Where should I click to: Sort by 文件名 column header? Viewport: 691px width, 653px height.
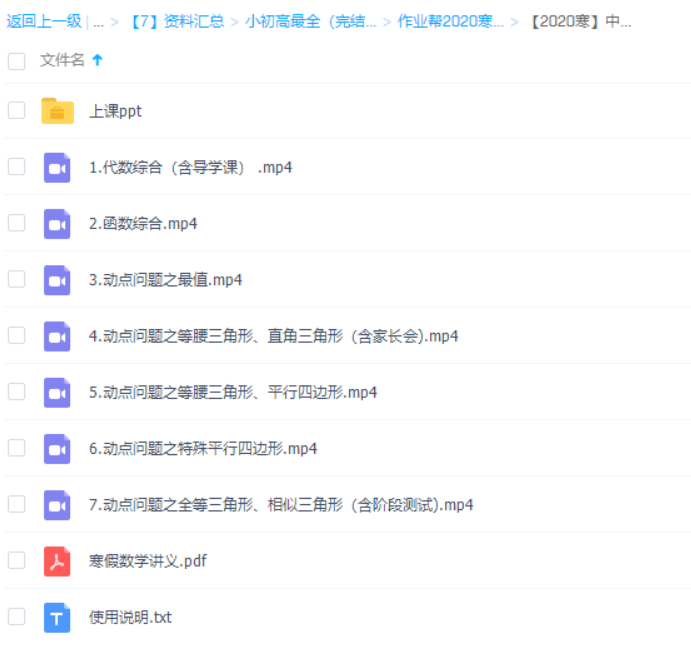click(x=62, y=60)
